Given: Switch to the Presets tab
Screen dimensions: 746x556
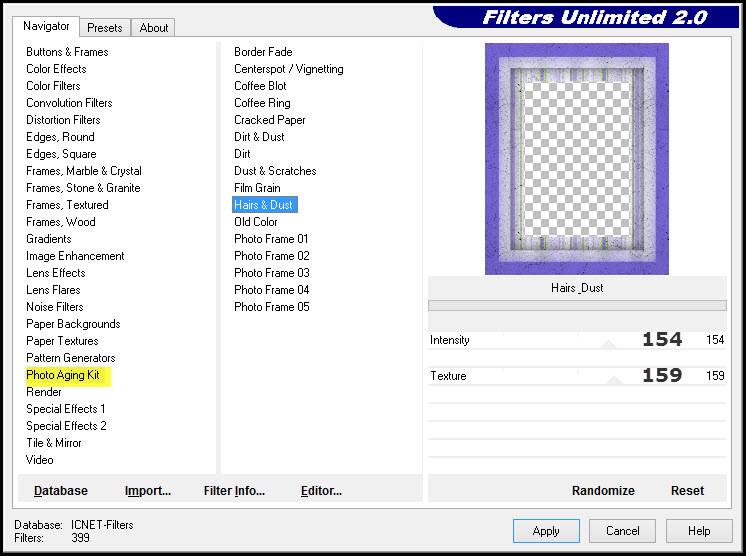Looking at the screenshot, I should click(x=105, y=28).
